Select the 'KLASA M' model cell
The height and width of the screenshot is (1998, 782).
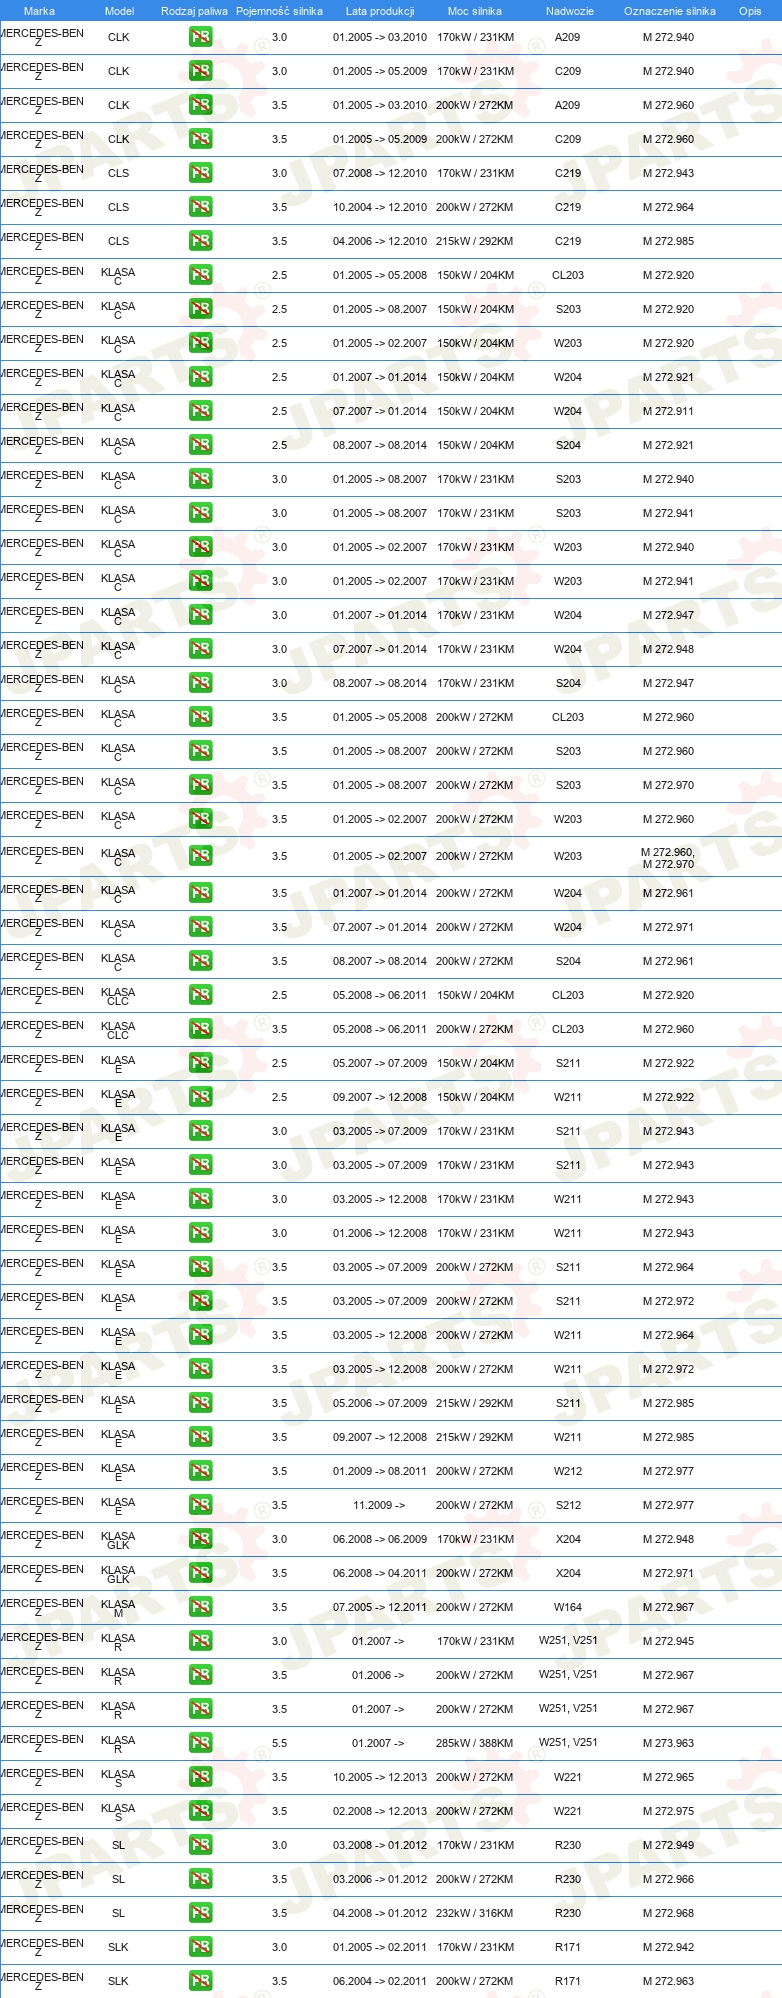[x=118, y=1608]
